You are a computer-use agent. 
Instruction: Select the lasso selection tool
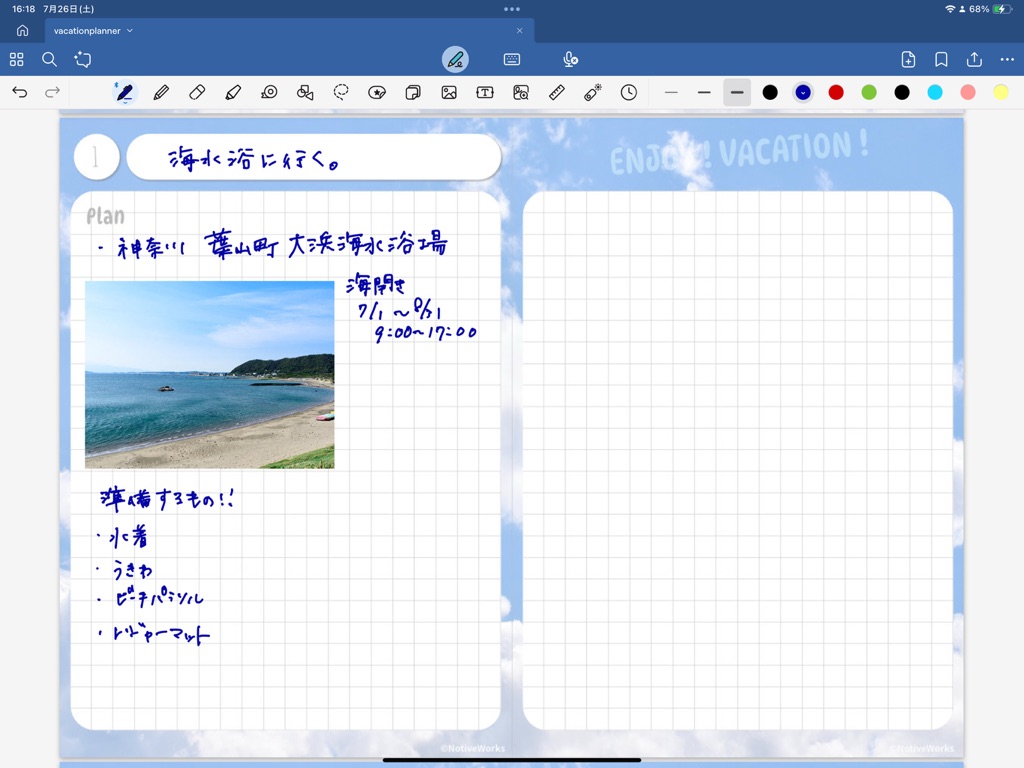(x=341, y=93)
